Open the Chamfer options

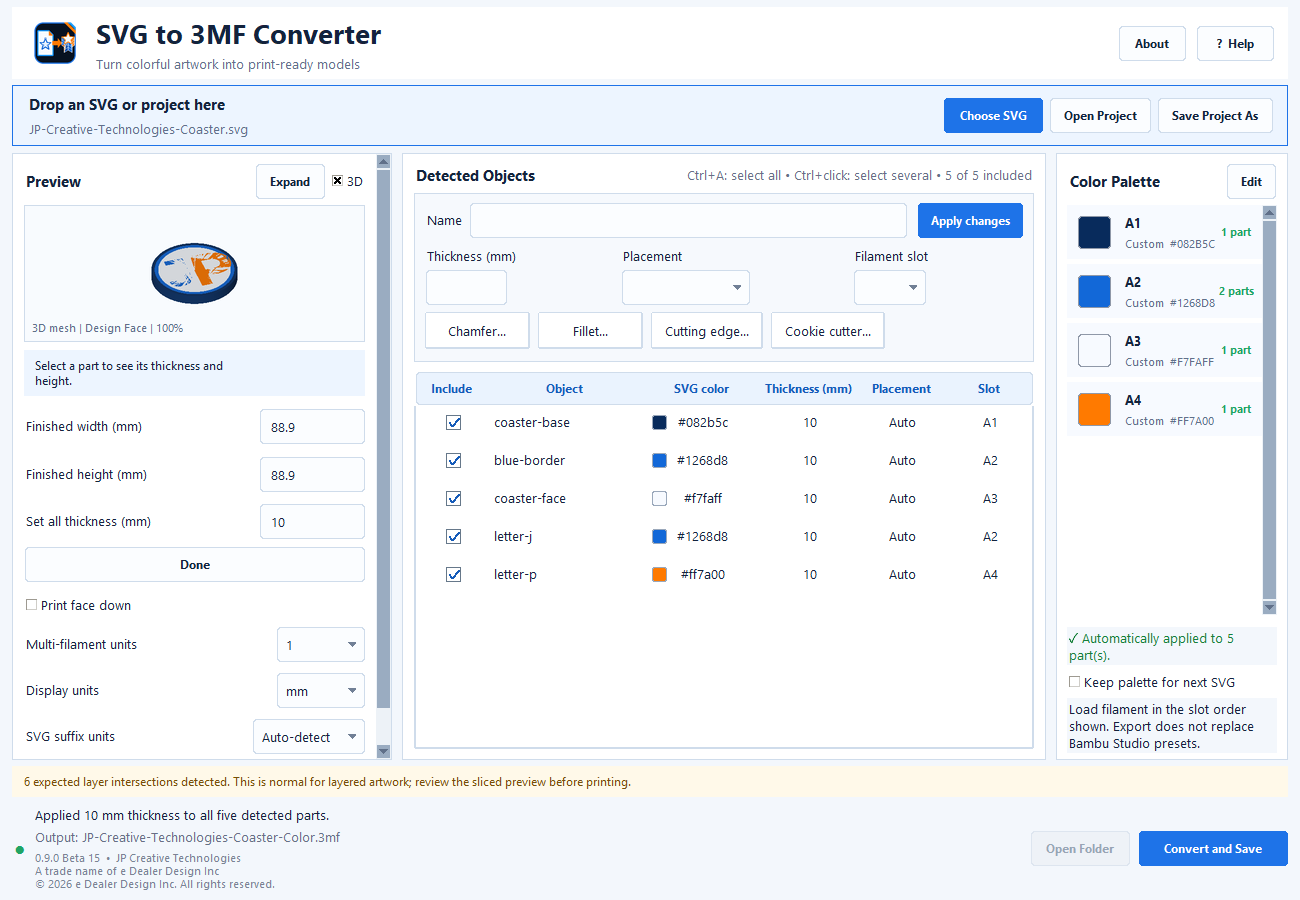[x=477, y=331]
